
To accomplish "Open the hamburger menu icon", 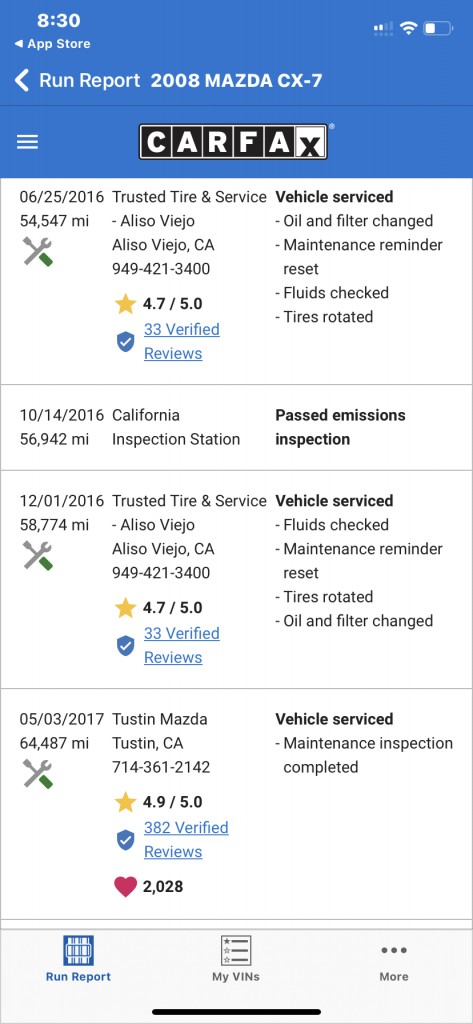I will click(27, 142).
